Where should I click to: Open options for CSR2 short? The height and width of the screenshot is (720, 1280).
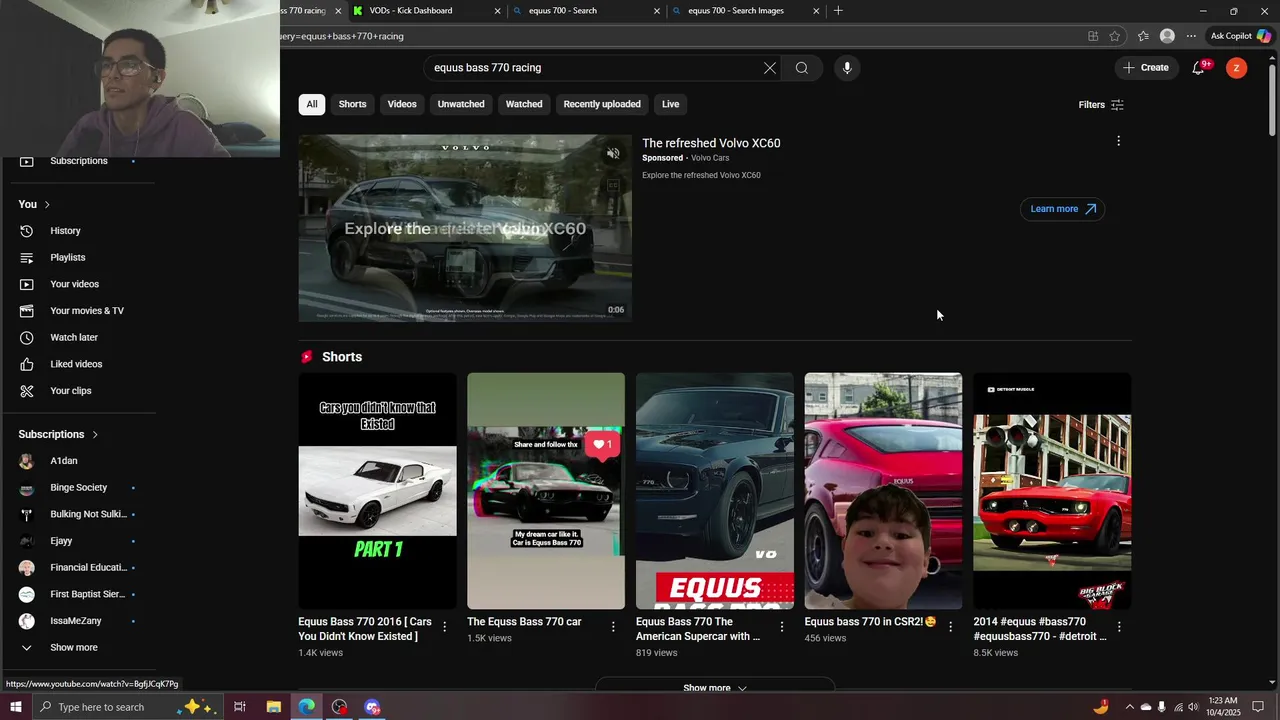coord(951,627)
